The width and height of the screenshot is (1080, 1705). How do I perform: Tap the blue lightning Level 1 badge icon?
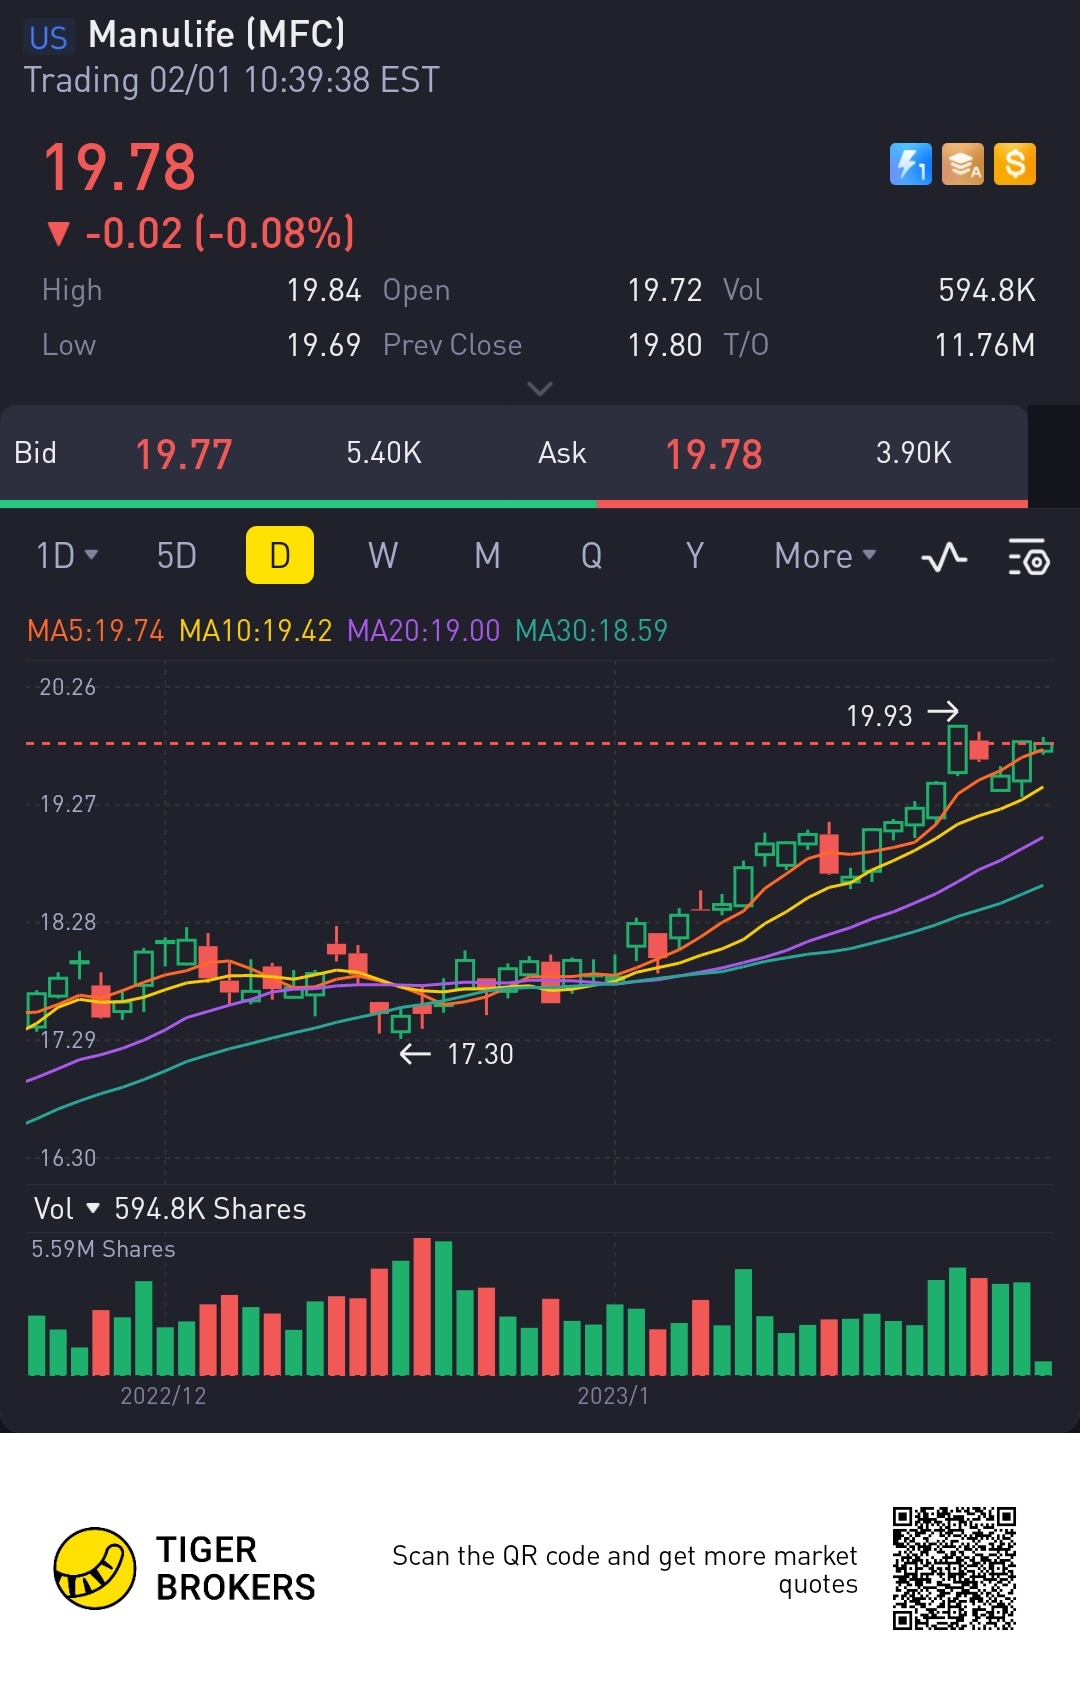pos(910,164)
